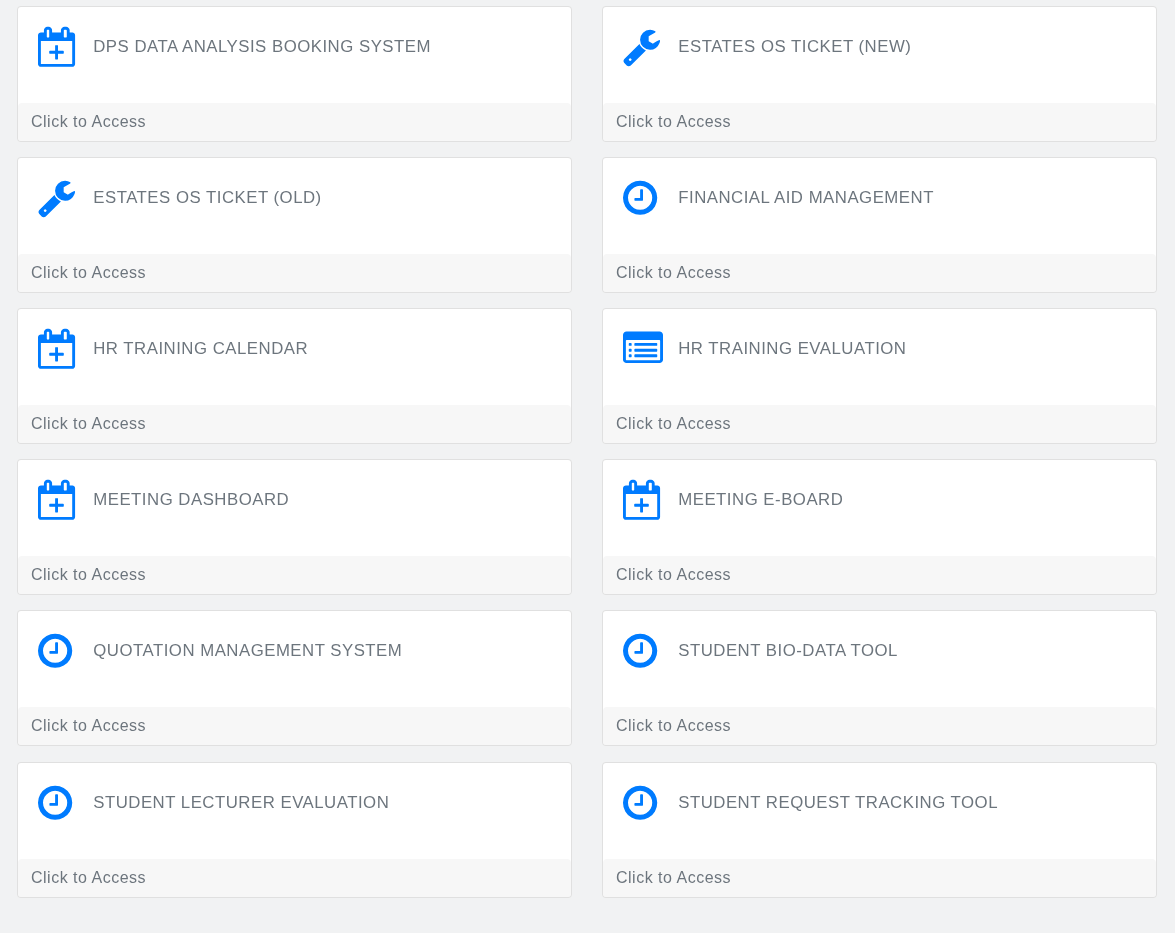Click to Access under Quotation Management System
Screen dimensions: 1175x933
point(88,725)
